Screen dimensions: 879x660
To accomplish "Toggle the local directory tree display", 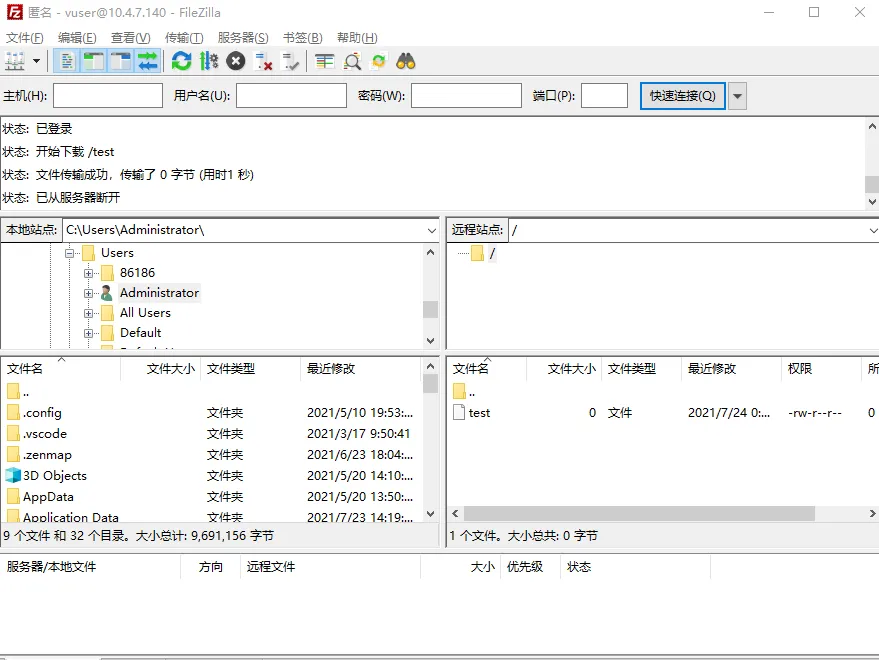I will tap(94, 61).
